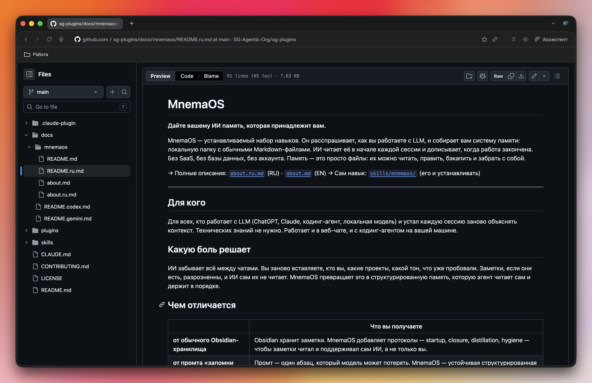Open README.md inside the mnemaos folder
The width and height of the screenshot is (592, 383).
62,159
